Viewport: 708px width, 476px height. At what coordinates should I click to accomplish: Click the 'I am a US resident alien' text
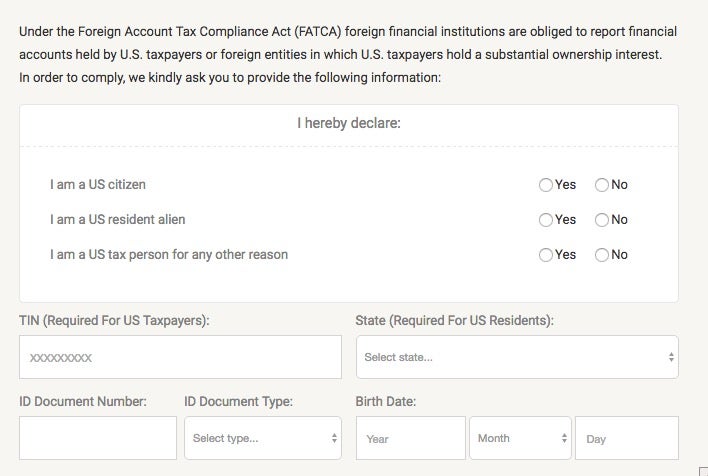[117, 220]
